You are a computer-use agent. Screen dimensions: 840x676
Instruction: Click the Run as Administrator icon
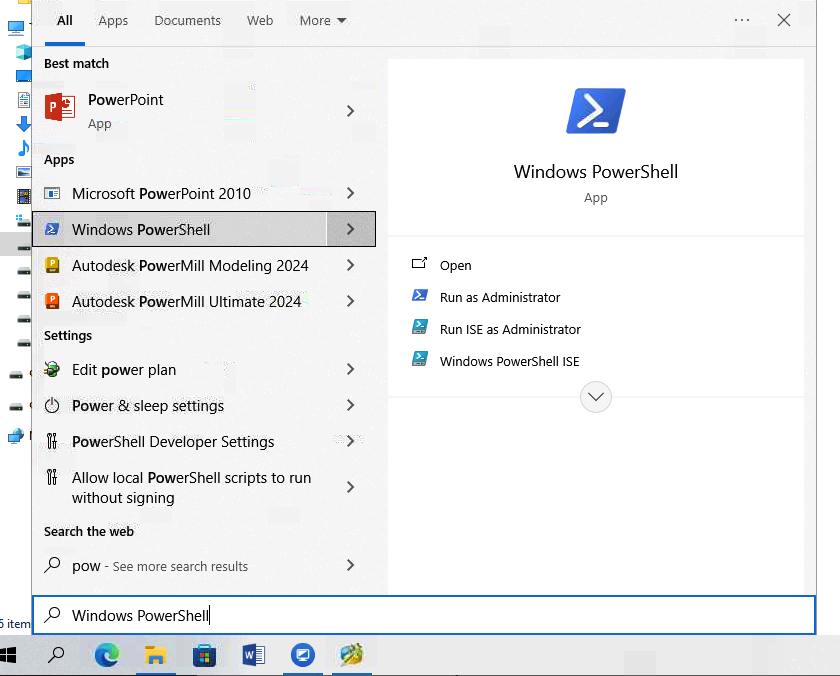point(419,296)
